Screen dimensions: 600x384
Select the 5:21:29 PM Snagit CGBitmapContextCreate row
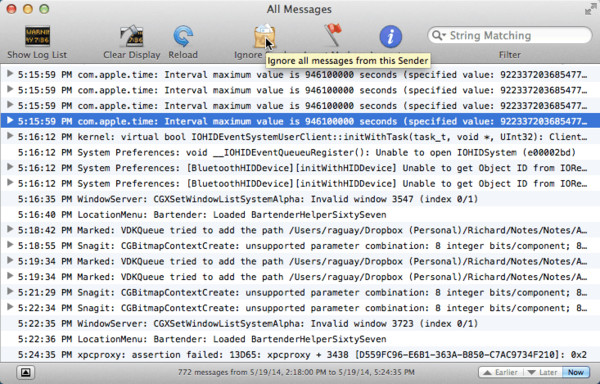300,292
